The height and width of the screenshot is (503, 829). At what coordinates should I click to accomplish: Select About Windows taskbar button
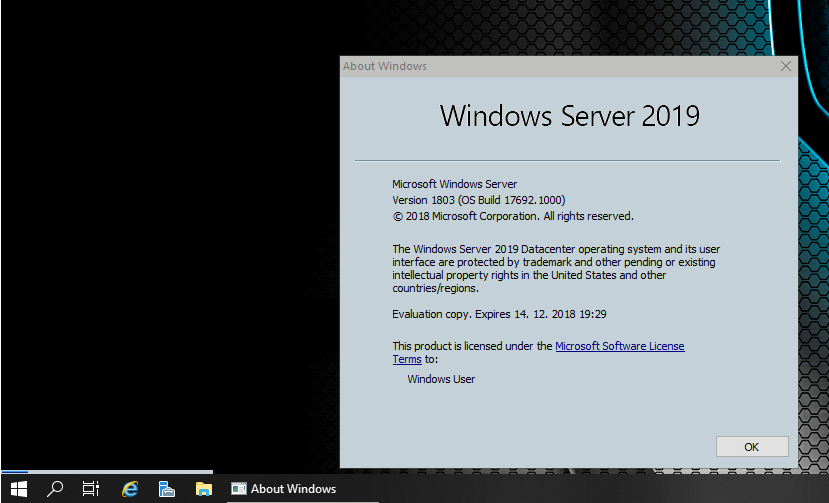[x=303, y=489]
